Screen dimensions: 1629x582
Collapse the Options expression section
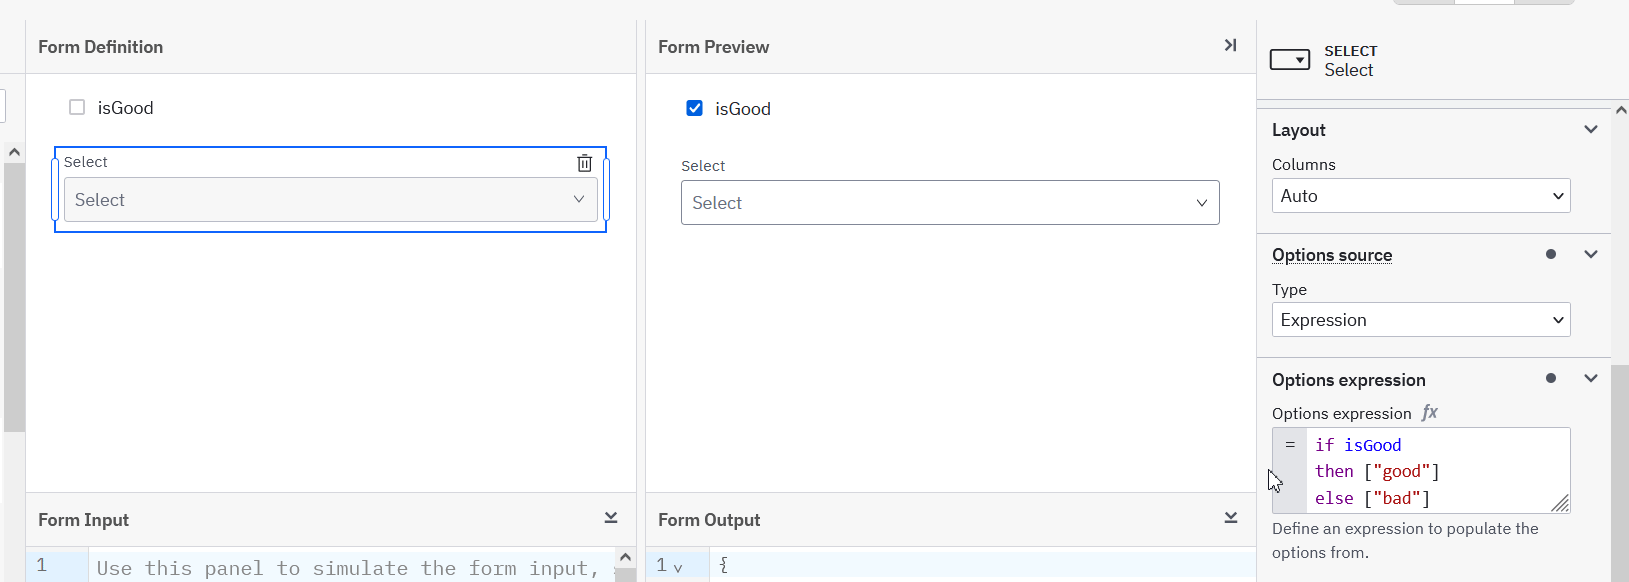(x=1591, y=378)
